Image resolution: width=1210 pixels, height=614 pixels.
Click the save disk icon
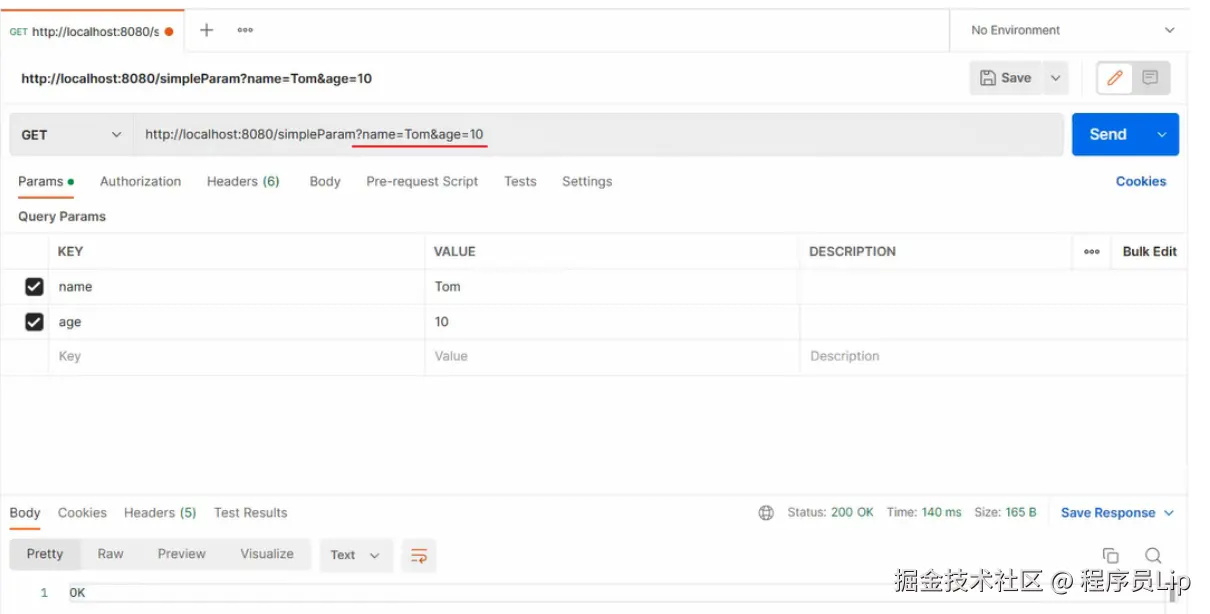point(987,78)
